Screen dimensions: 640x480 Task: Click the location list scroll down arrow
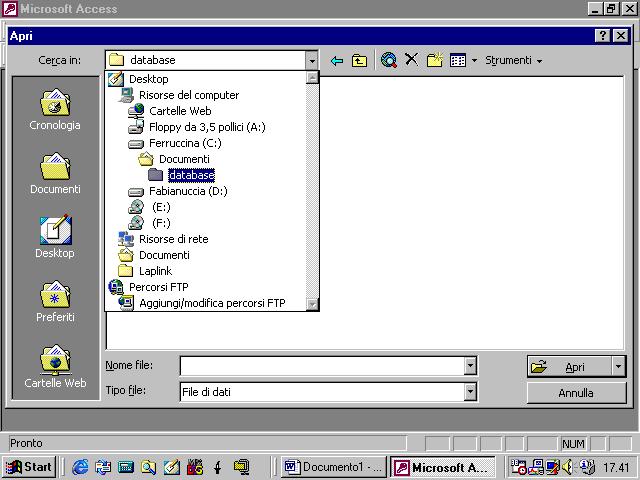click(x=312, y=304)
